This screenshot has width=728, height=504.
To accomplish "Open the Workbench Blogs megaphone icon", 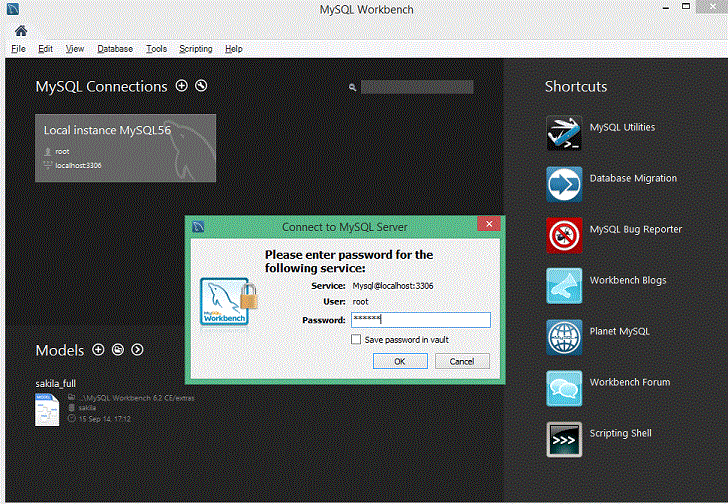I will [564, 286].
